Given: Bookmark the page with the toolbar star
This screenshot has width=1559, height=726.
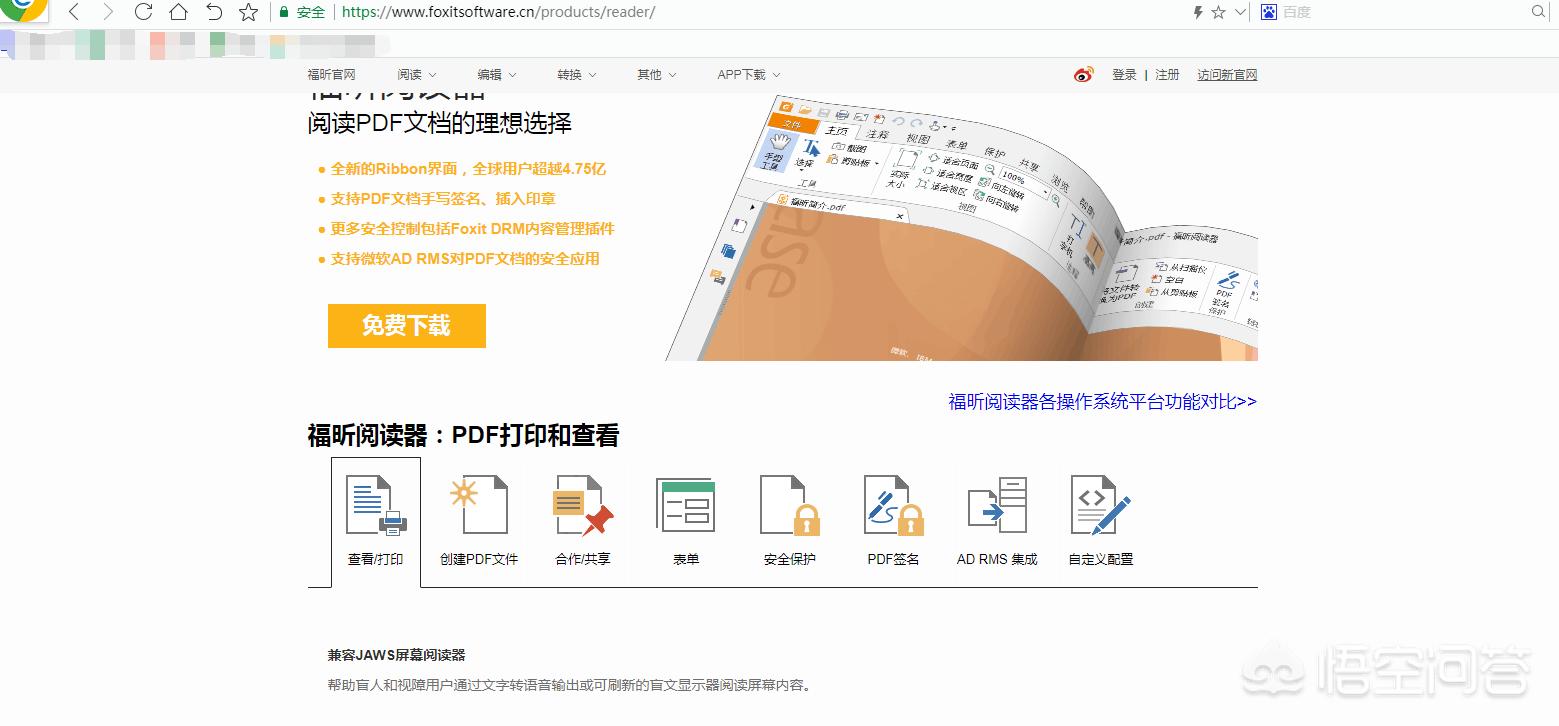Looking at the screenshot, I should 248,12.
